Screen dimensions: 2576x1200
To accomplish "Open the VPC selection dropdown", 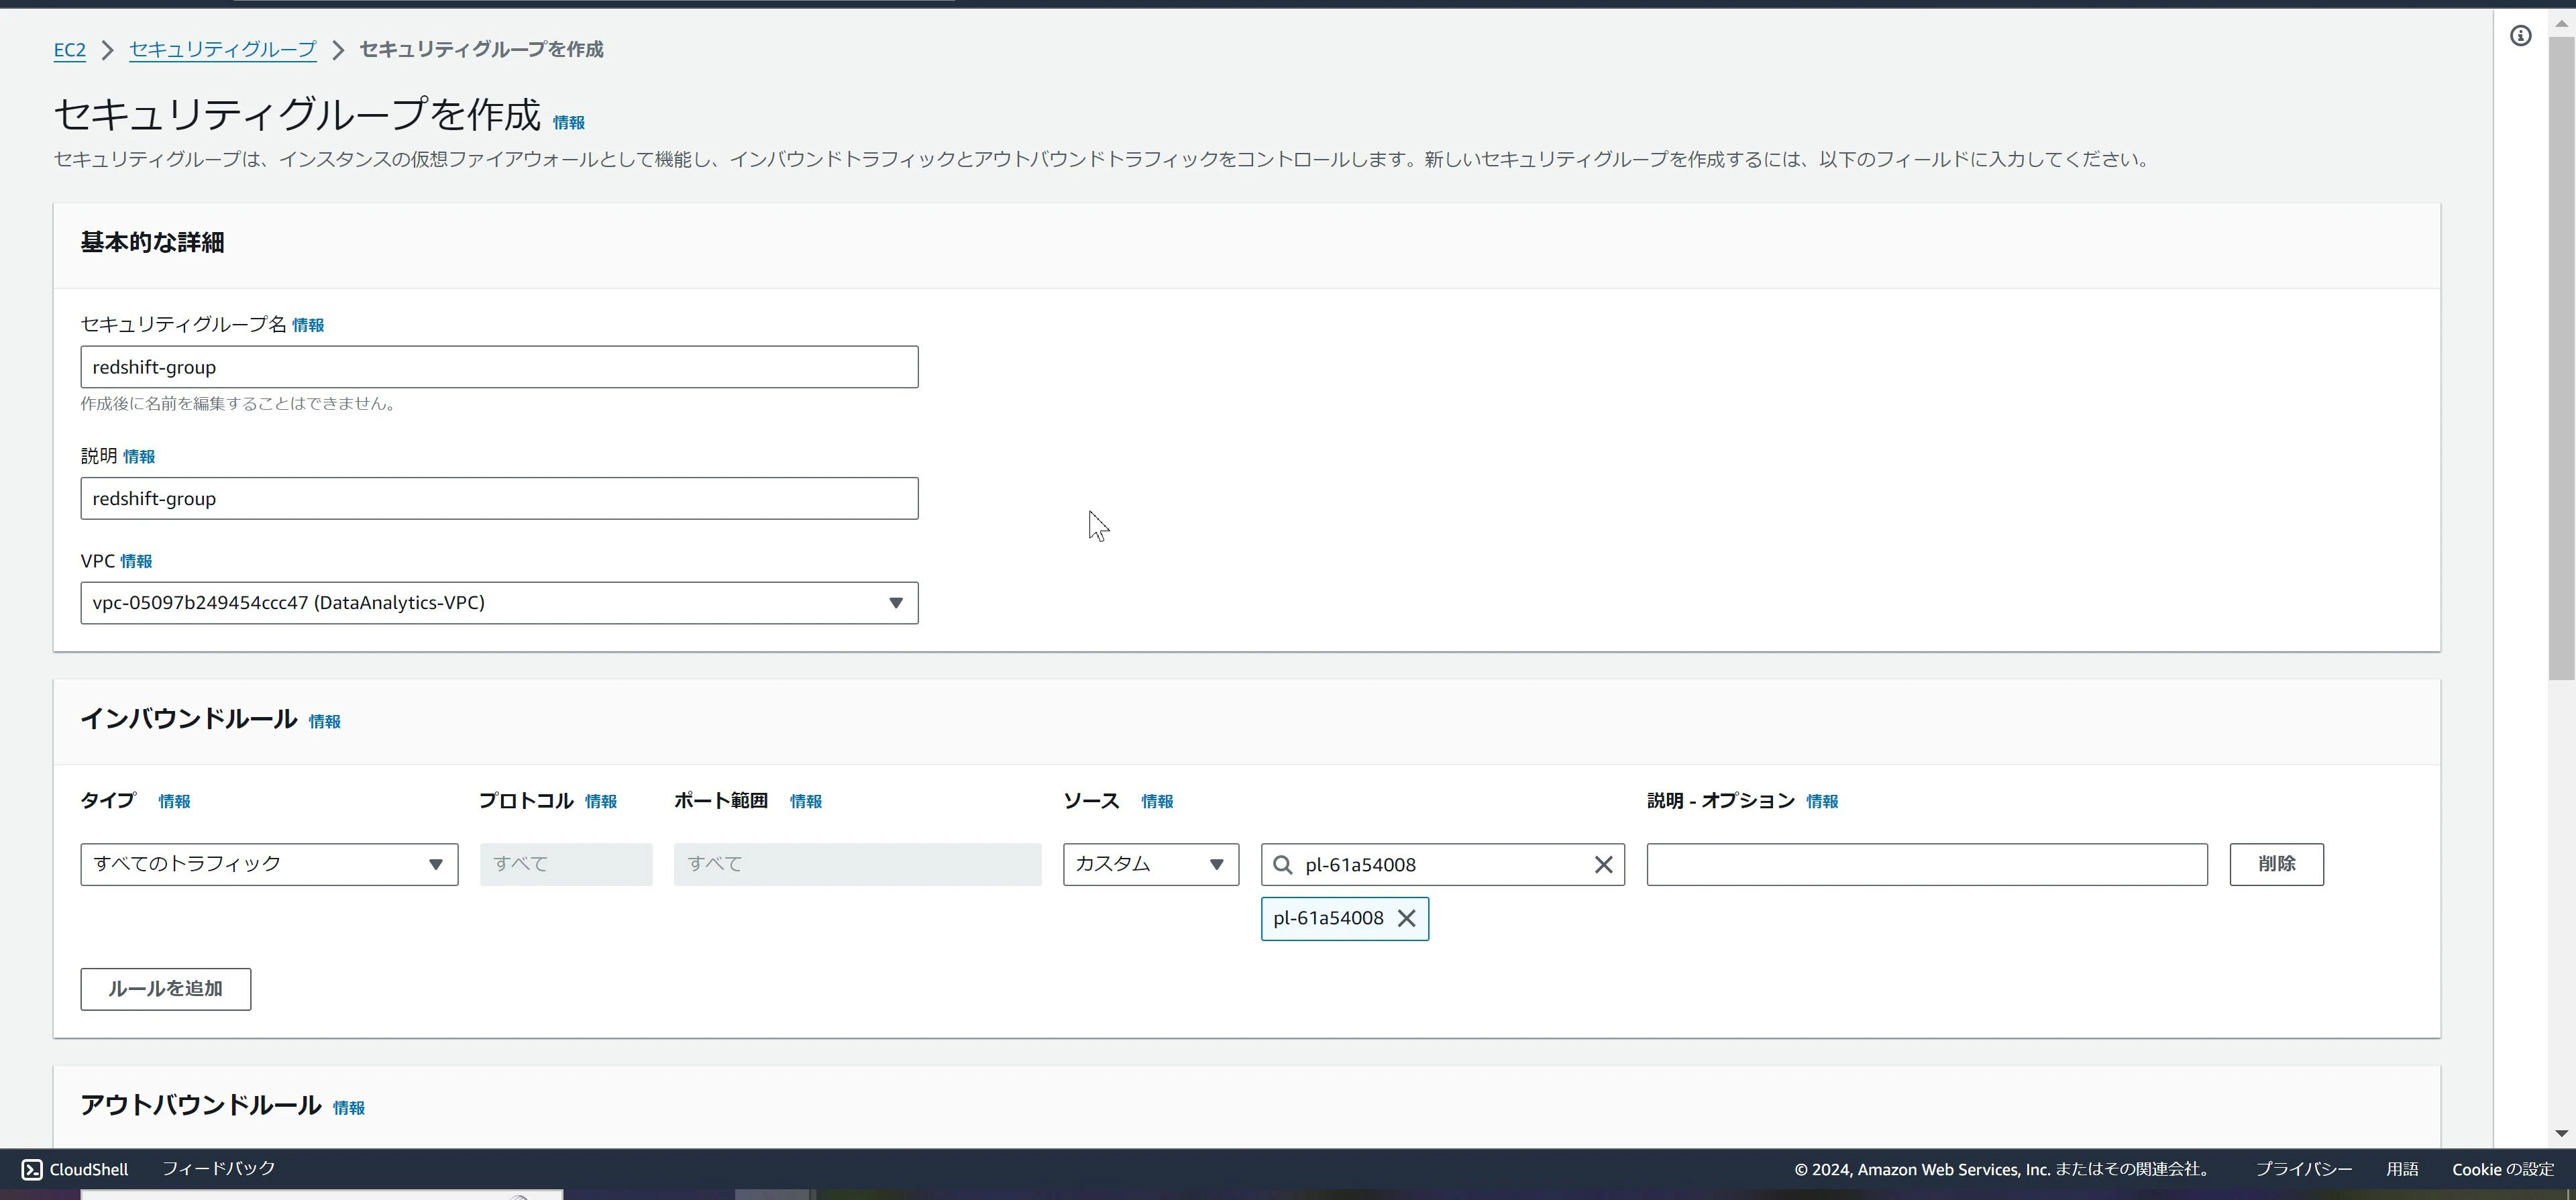I will pyautogui.click(x=499, y=603).
